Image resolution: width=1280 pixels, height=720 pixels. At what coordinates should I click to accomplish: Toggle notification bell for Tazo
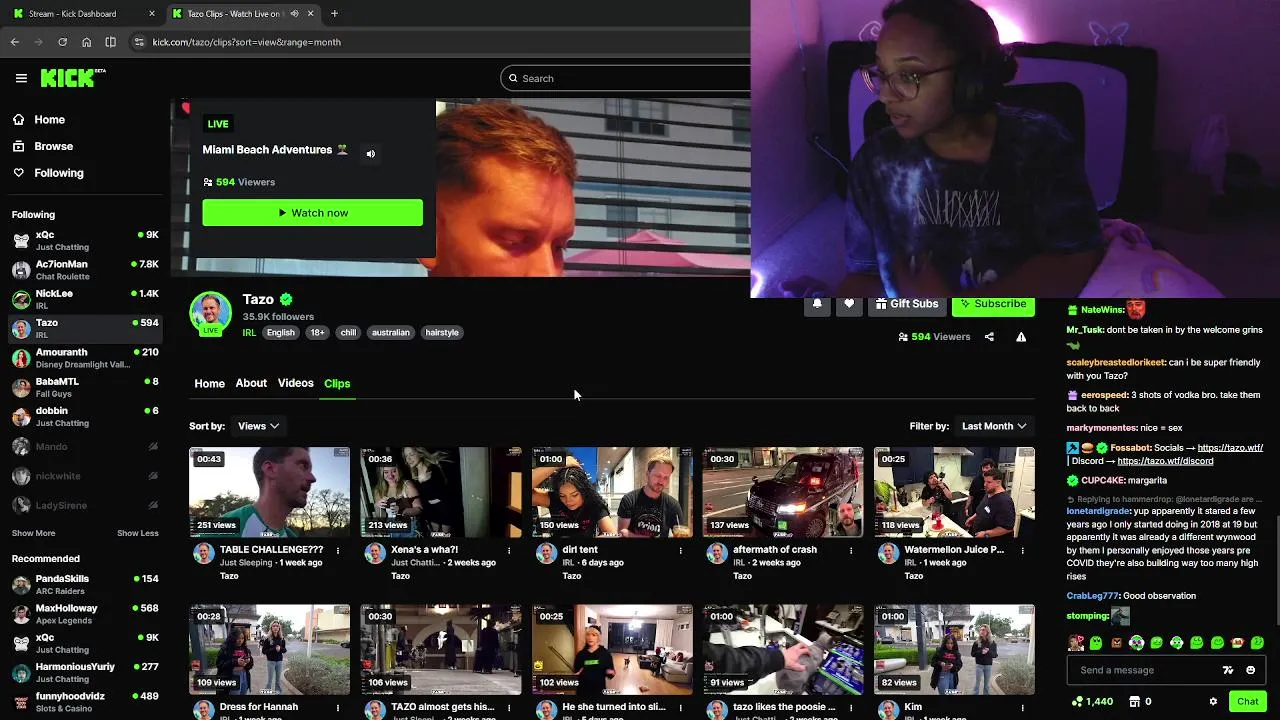[x=817, y=305]
